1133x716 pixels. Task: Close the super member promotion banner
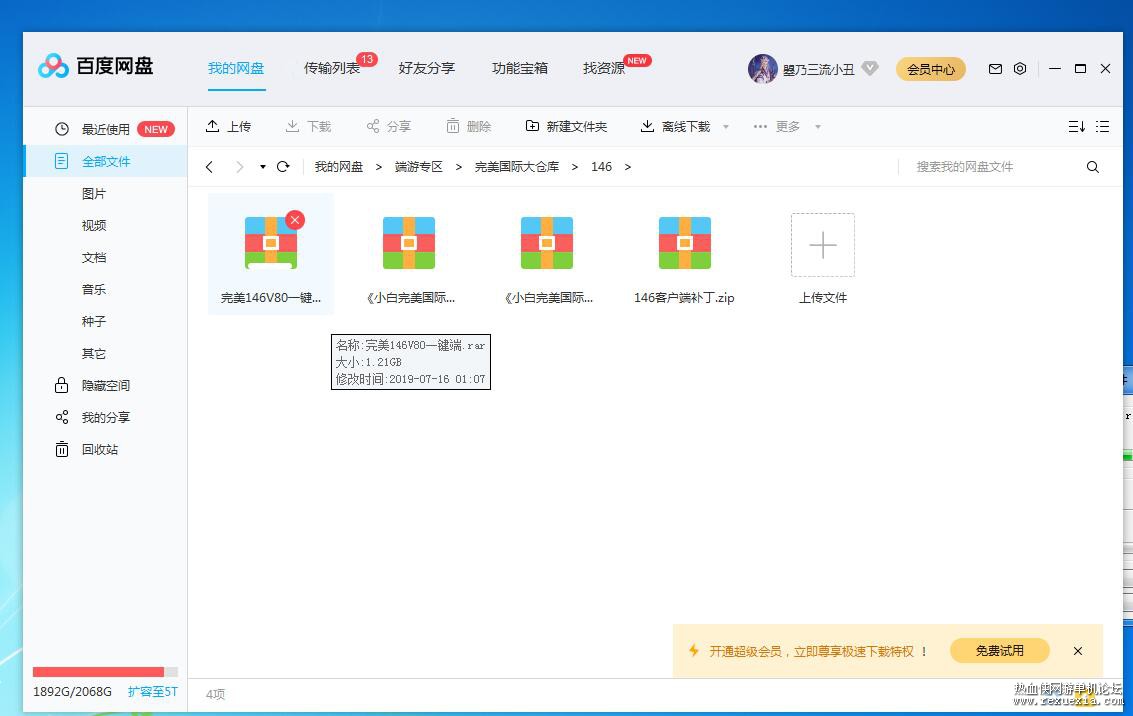(1077, 651)
